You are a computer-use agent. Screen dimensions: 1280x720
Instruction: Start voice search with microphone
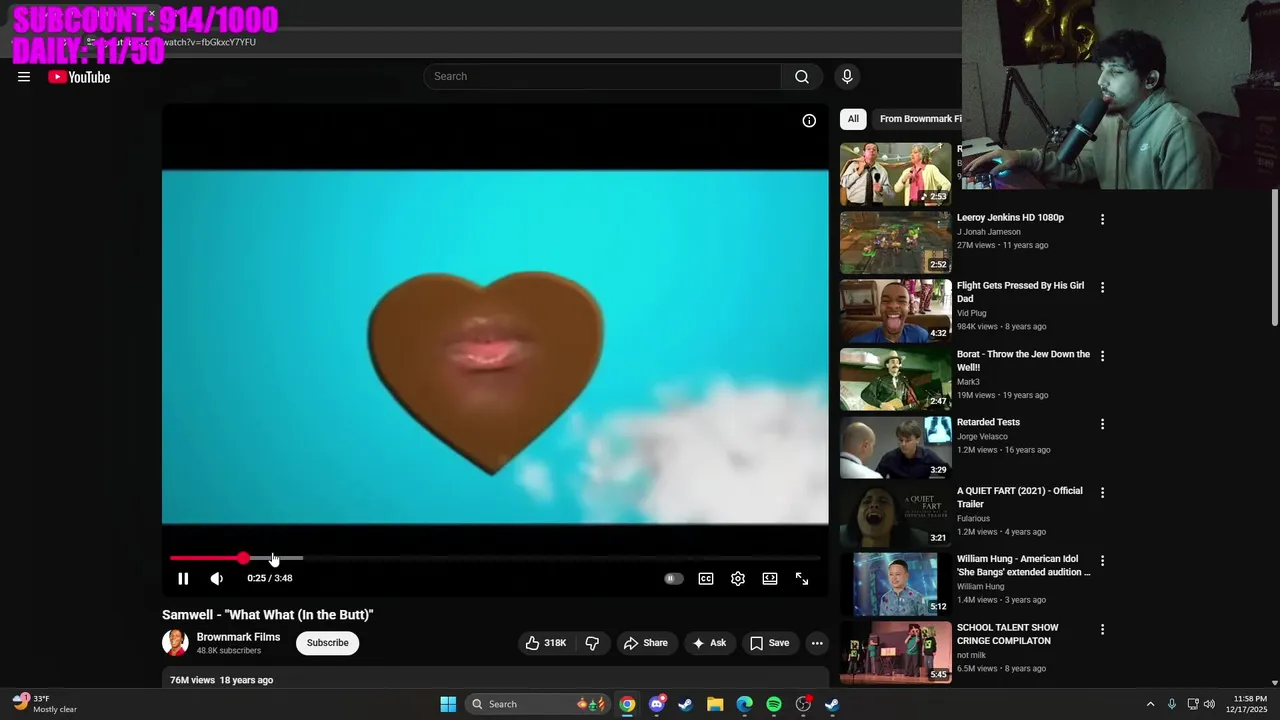(x=847, y=77)
